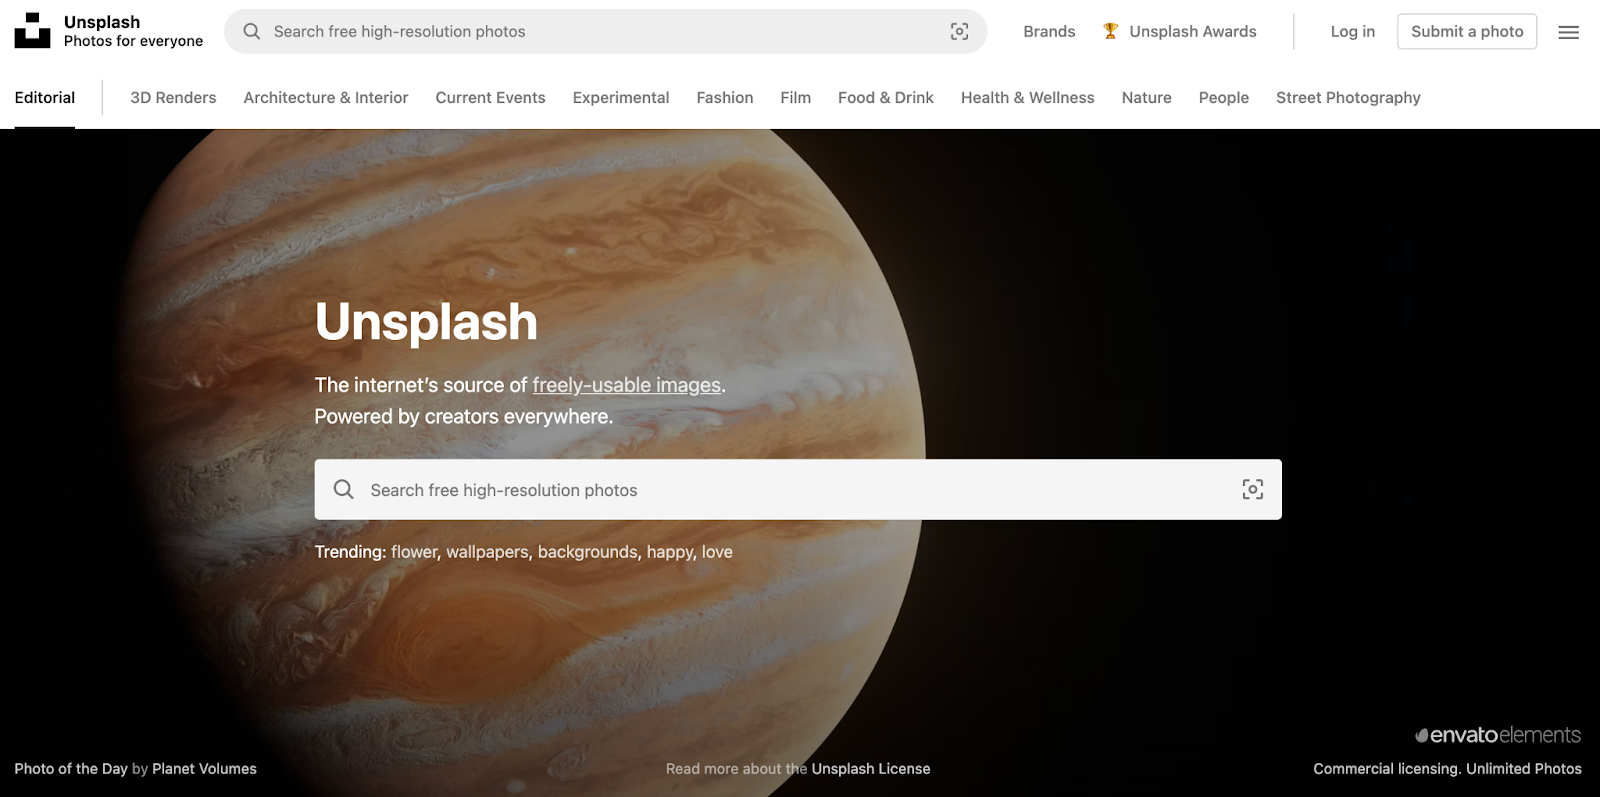
Task: Select the Food & Drink category
Action: pyautogui.click(x=886, y=98)
